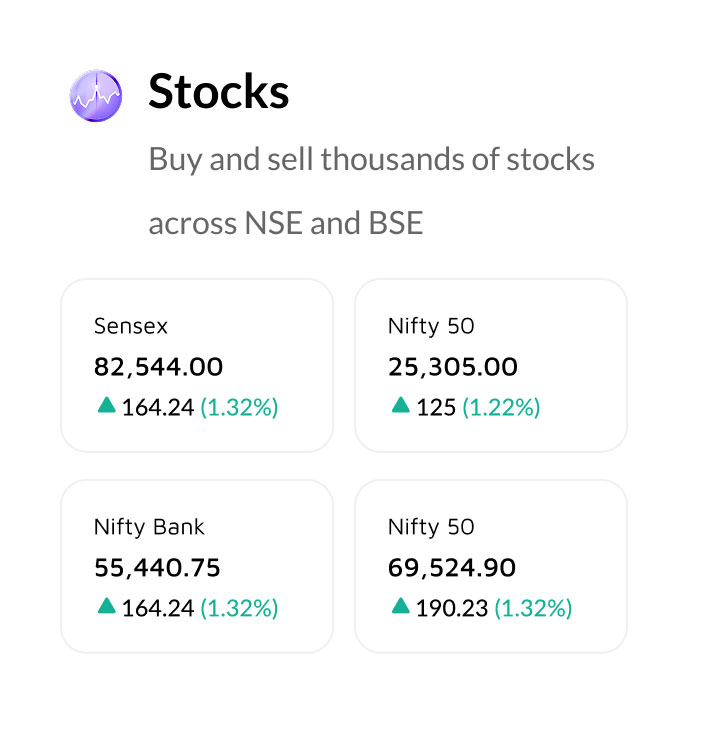
Task: Click the 'Buy and sell thousands of stocks' text
Action: tap(371, 159)
